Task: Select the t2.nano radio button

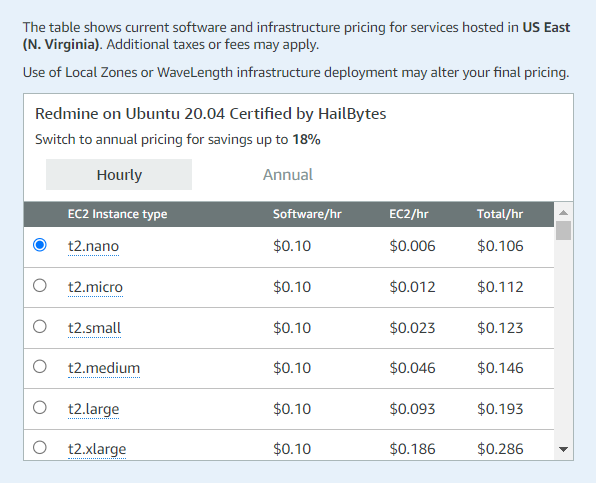Action: click(x=40, y=245)
